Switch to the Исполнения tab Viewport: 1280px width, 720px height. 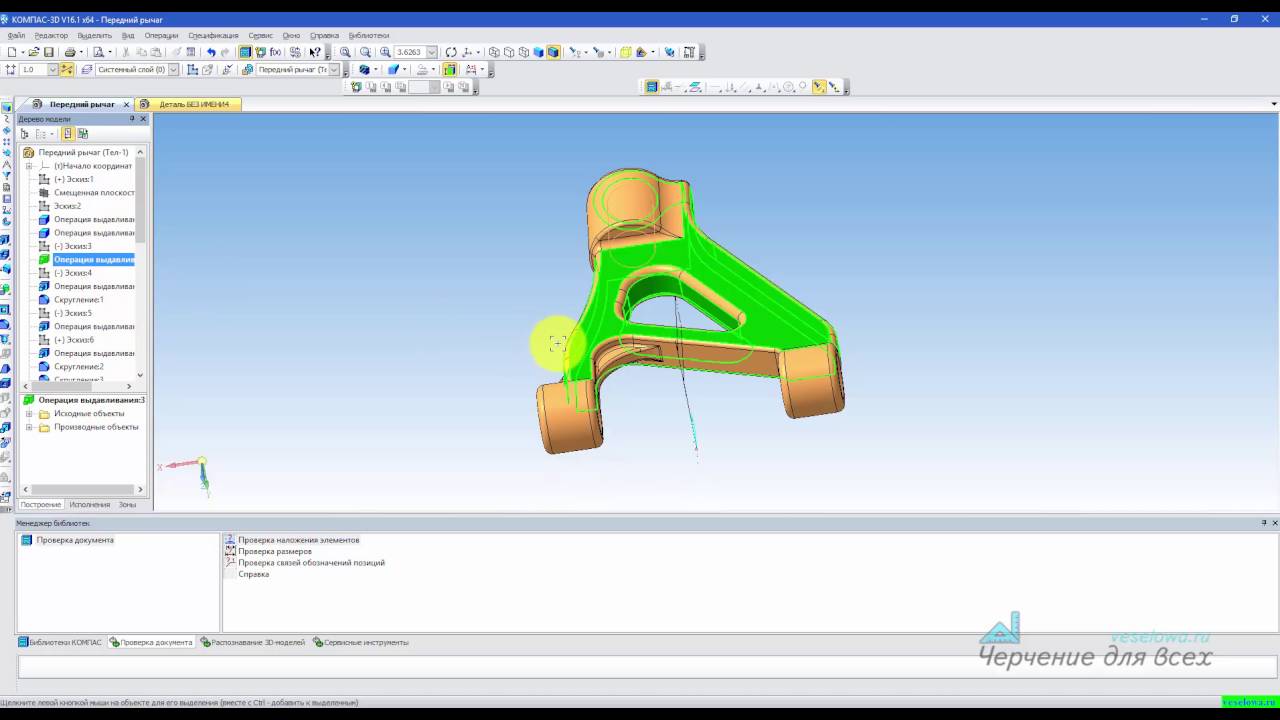point(90,505)
